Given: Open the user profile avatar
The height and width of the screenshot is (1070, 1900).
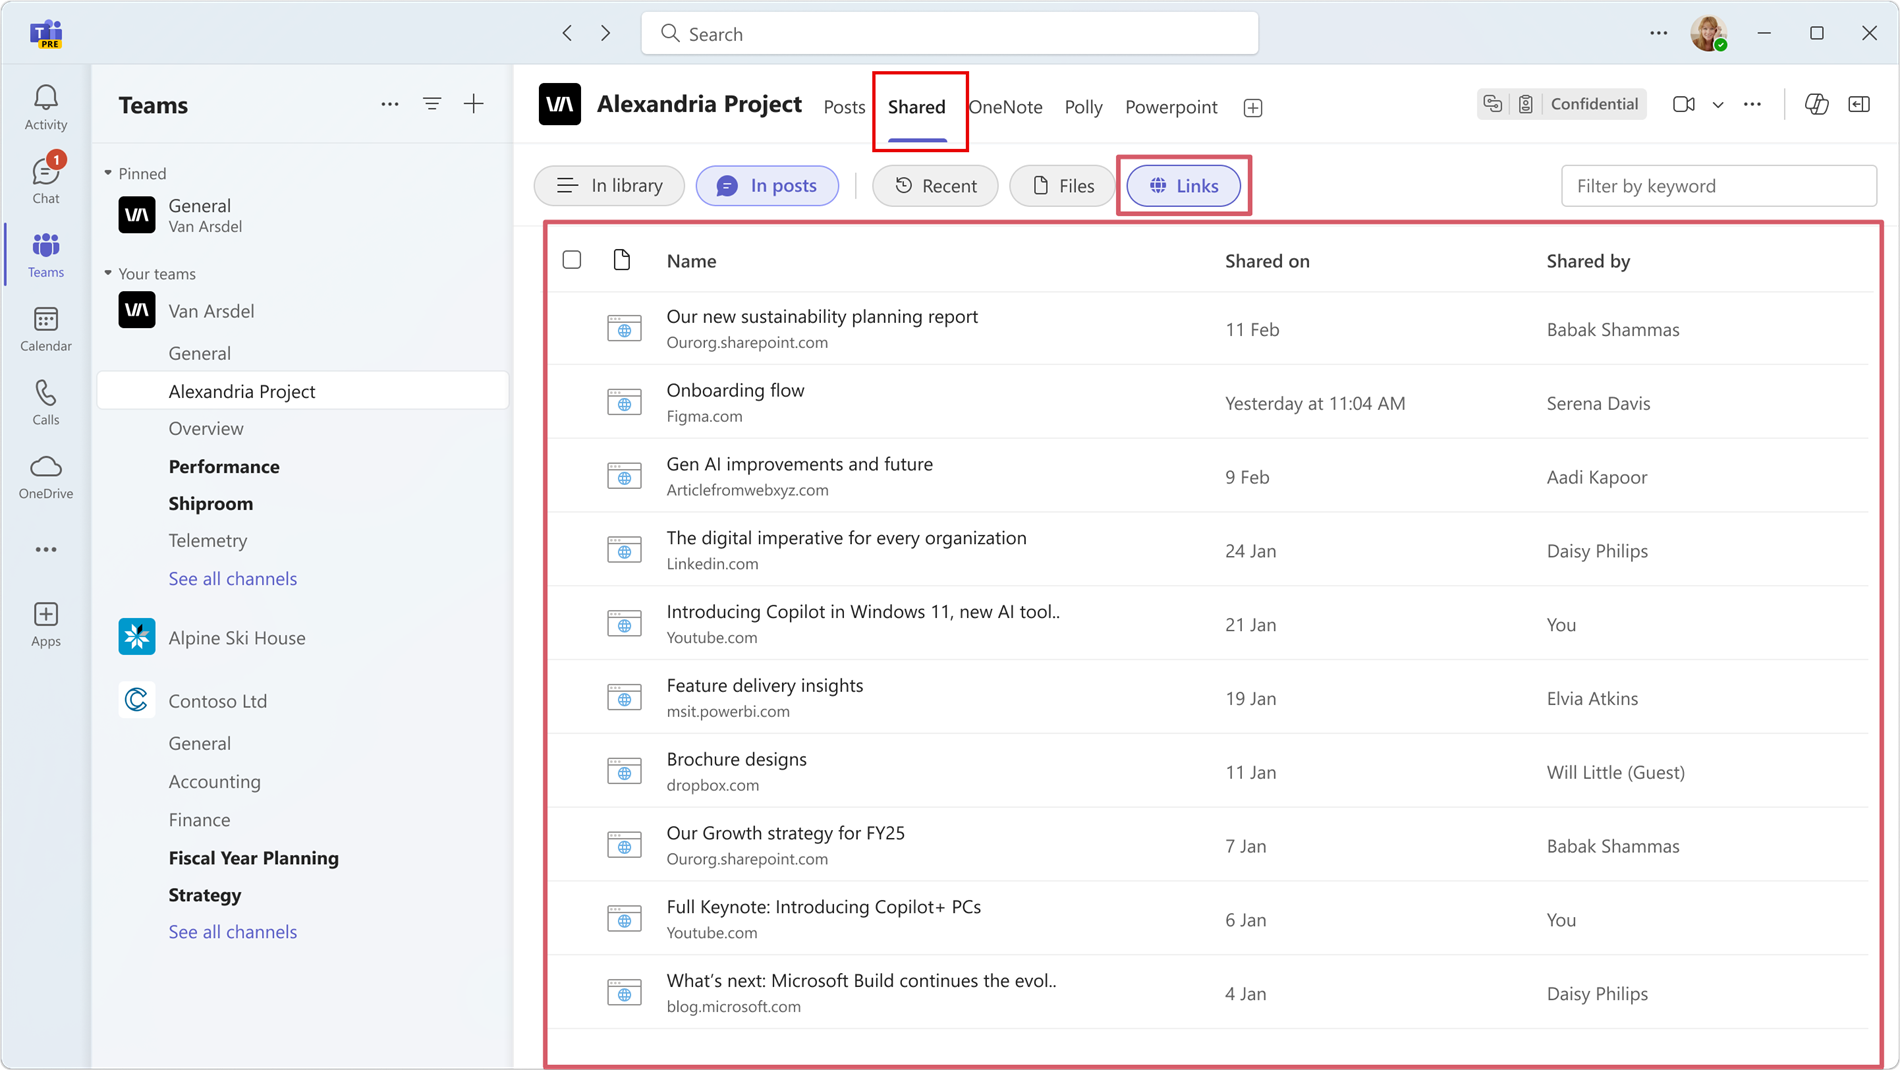Looking at the screenshot, I should point(1708,33).
